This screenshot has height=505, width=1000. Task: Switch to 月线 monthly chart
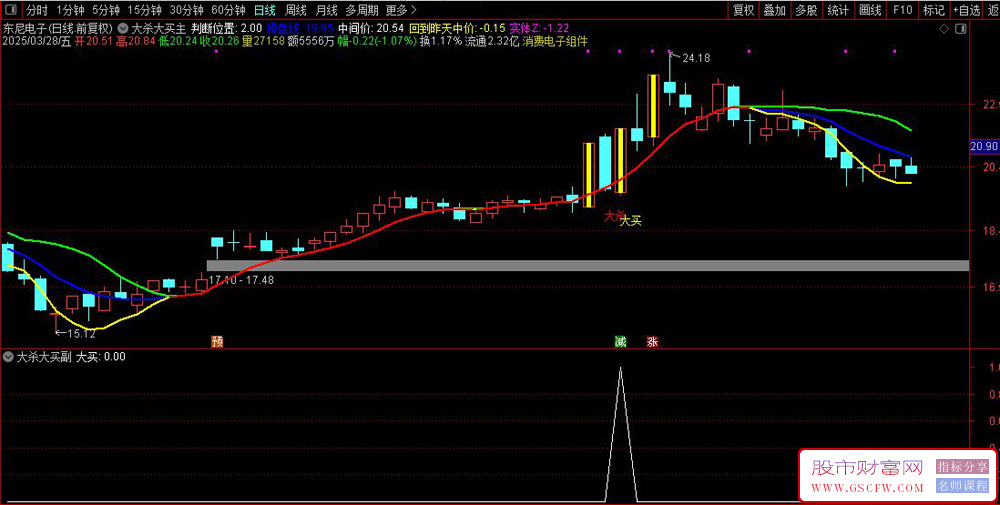point(327,10)
